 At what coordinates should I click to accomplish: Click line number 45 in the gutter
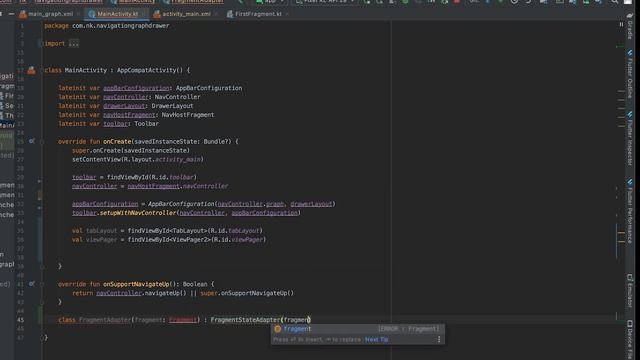[x=20, y=320]
